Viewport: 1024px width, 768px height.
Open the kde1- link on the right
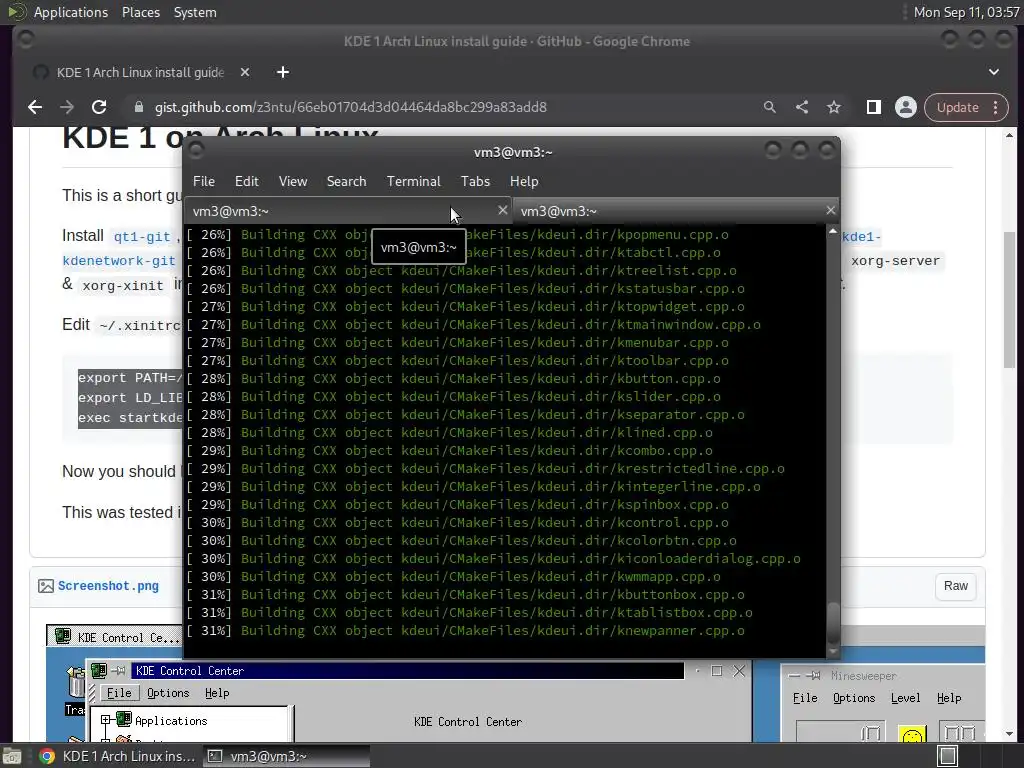861,236
